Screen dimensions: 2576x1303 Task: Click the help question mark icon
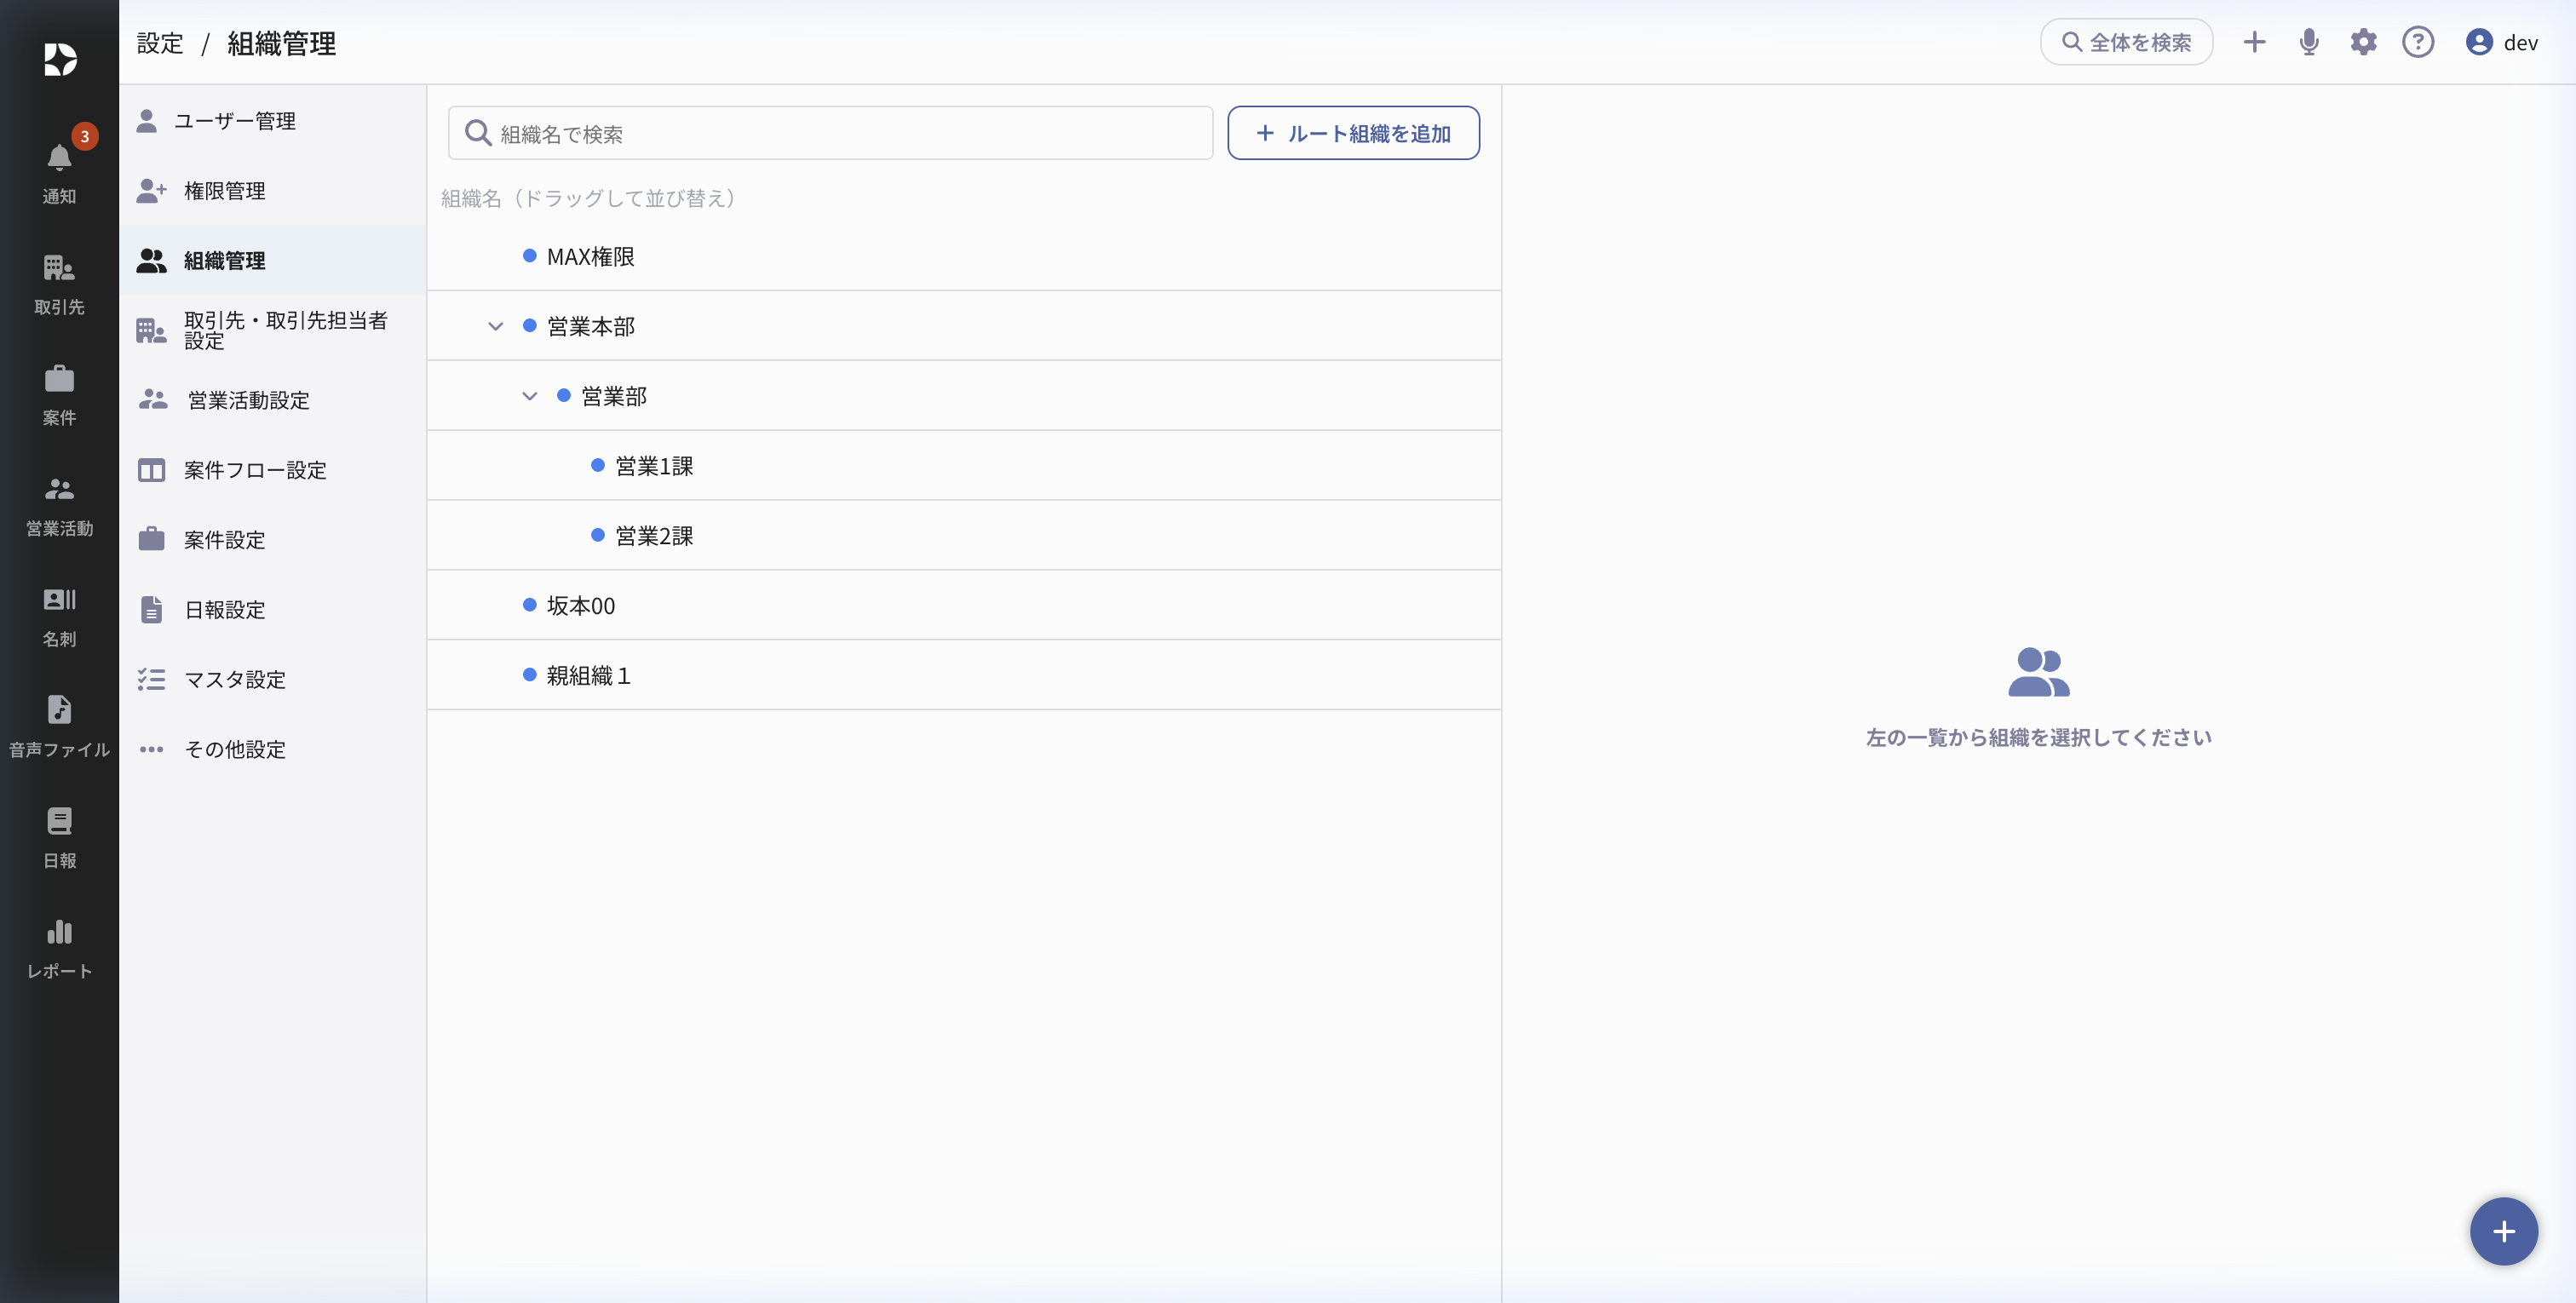pos(2417,42)
